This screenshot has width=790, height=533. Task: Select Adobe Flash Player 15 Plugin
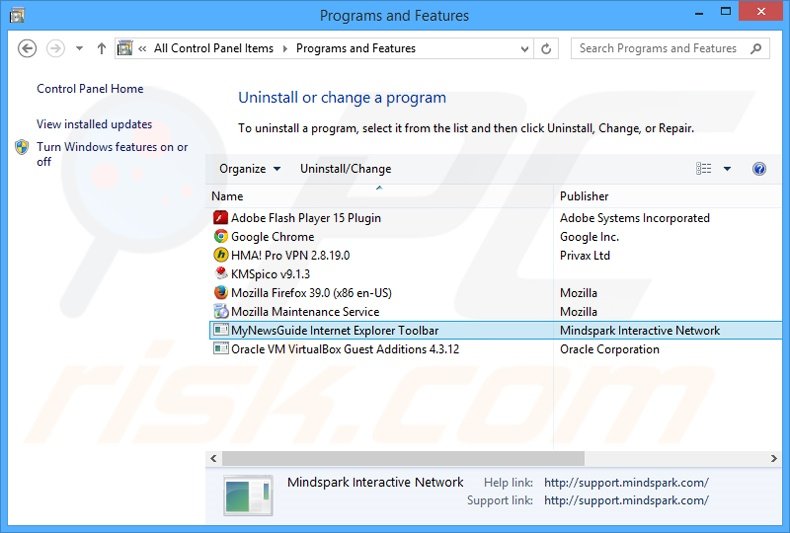coord(306,218)
